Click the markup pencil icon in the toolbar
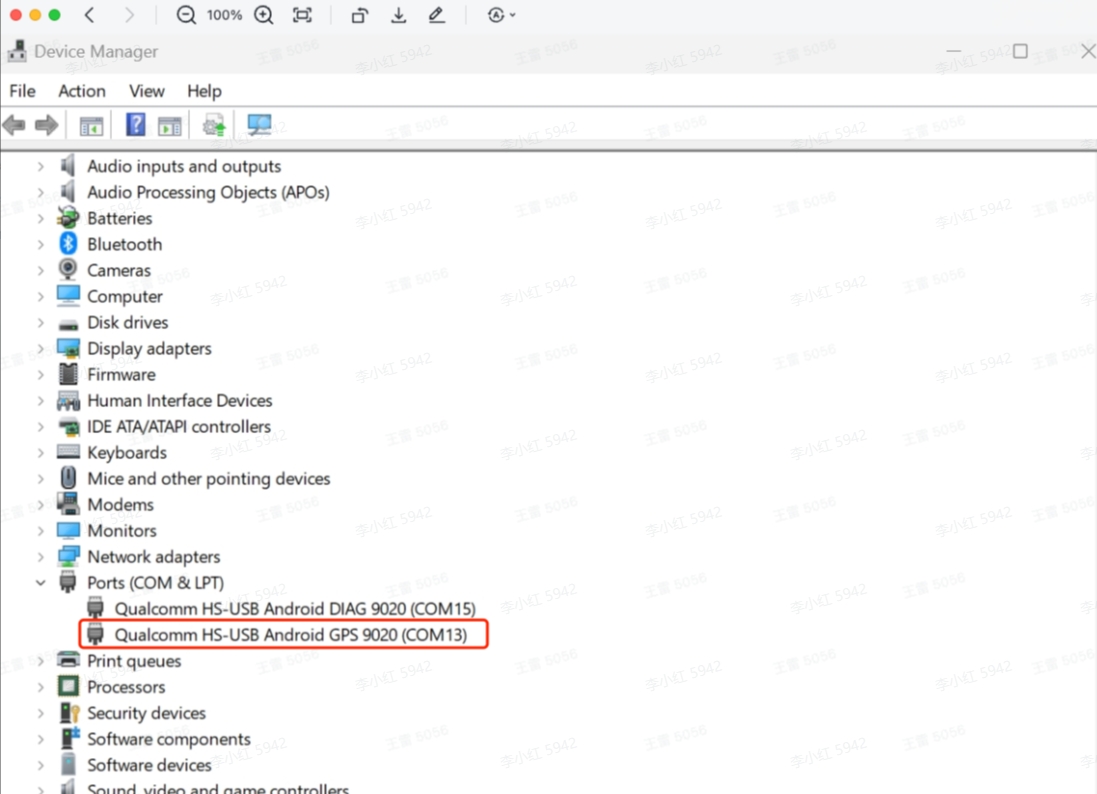Screen dimensions: 1097x794 tap(437, 15)
